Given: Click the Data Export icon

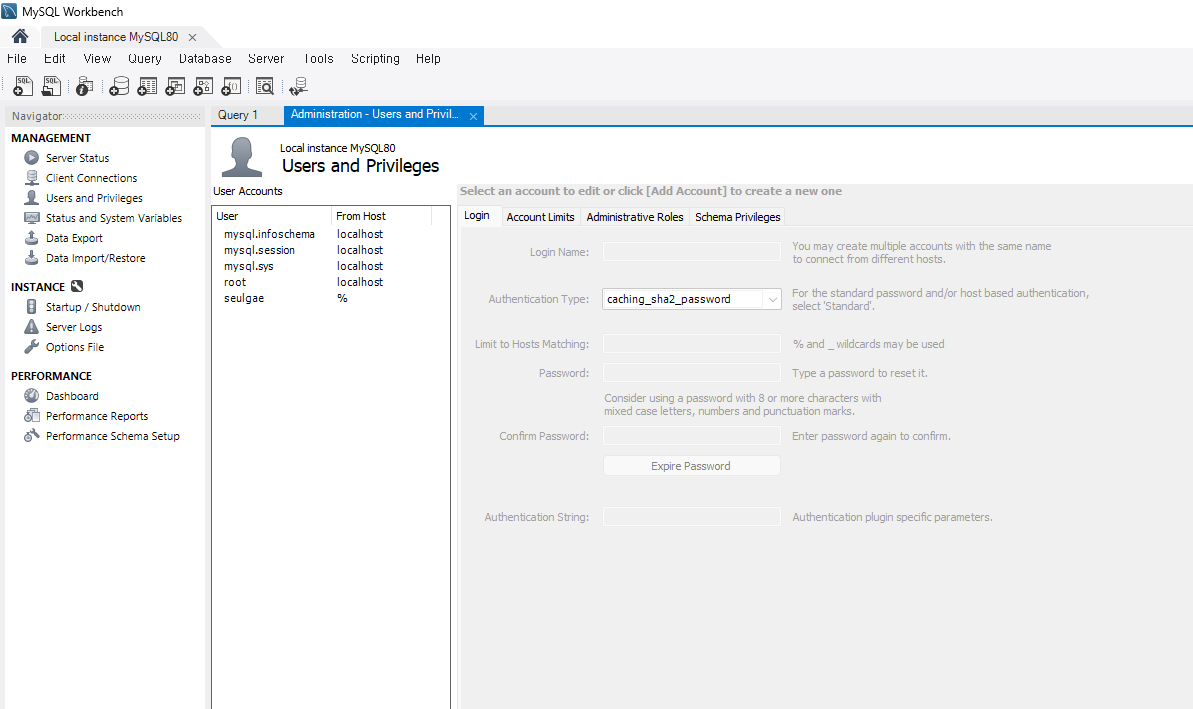Looking at the screenshot, I should click(31, 237).
